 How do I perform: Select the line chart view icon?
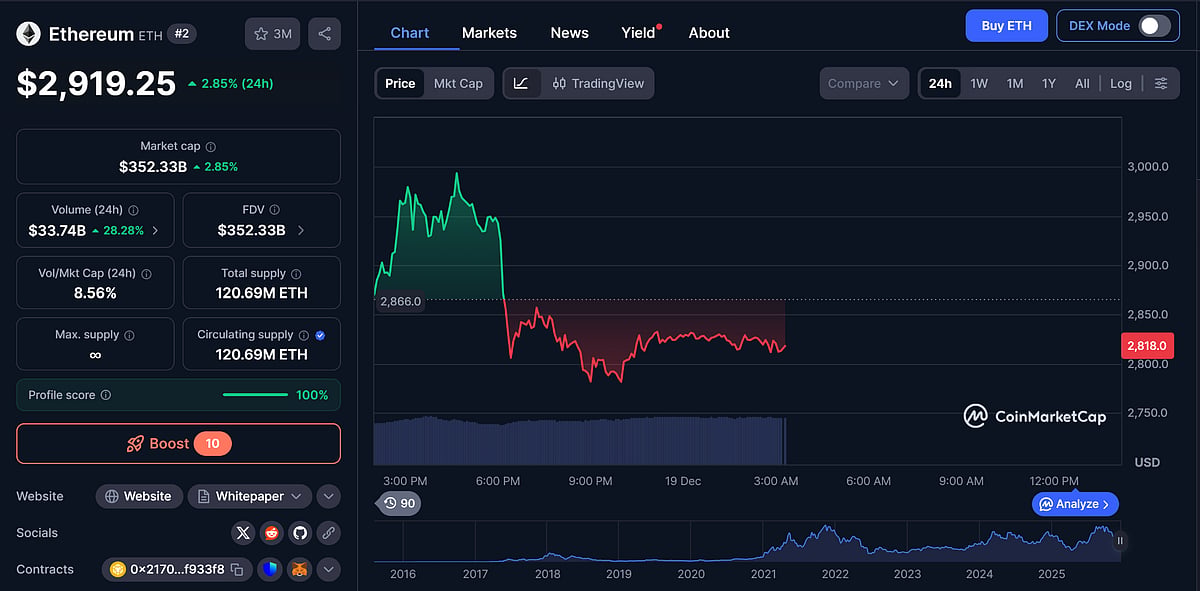[521, 83]
